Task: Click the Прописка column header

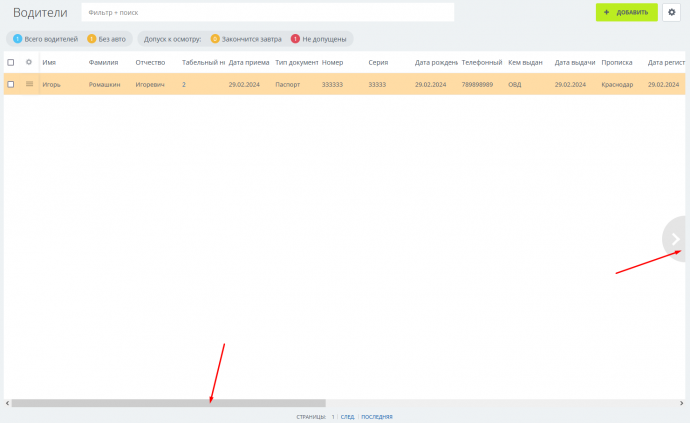Action: (617, 63)
